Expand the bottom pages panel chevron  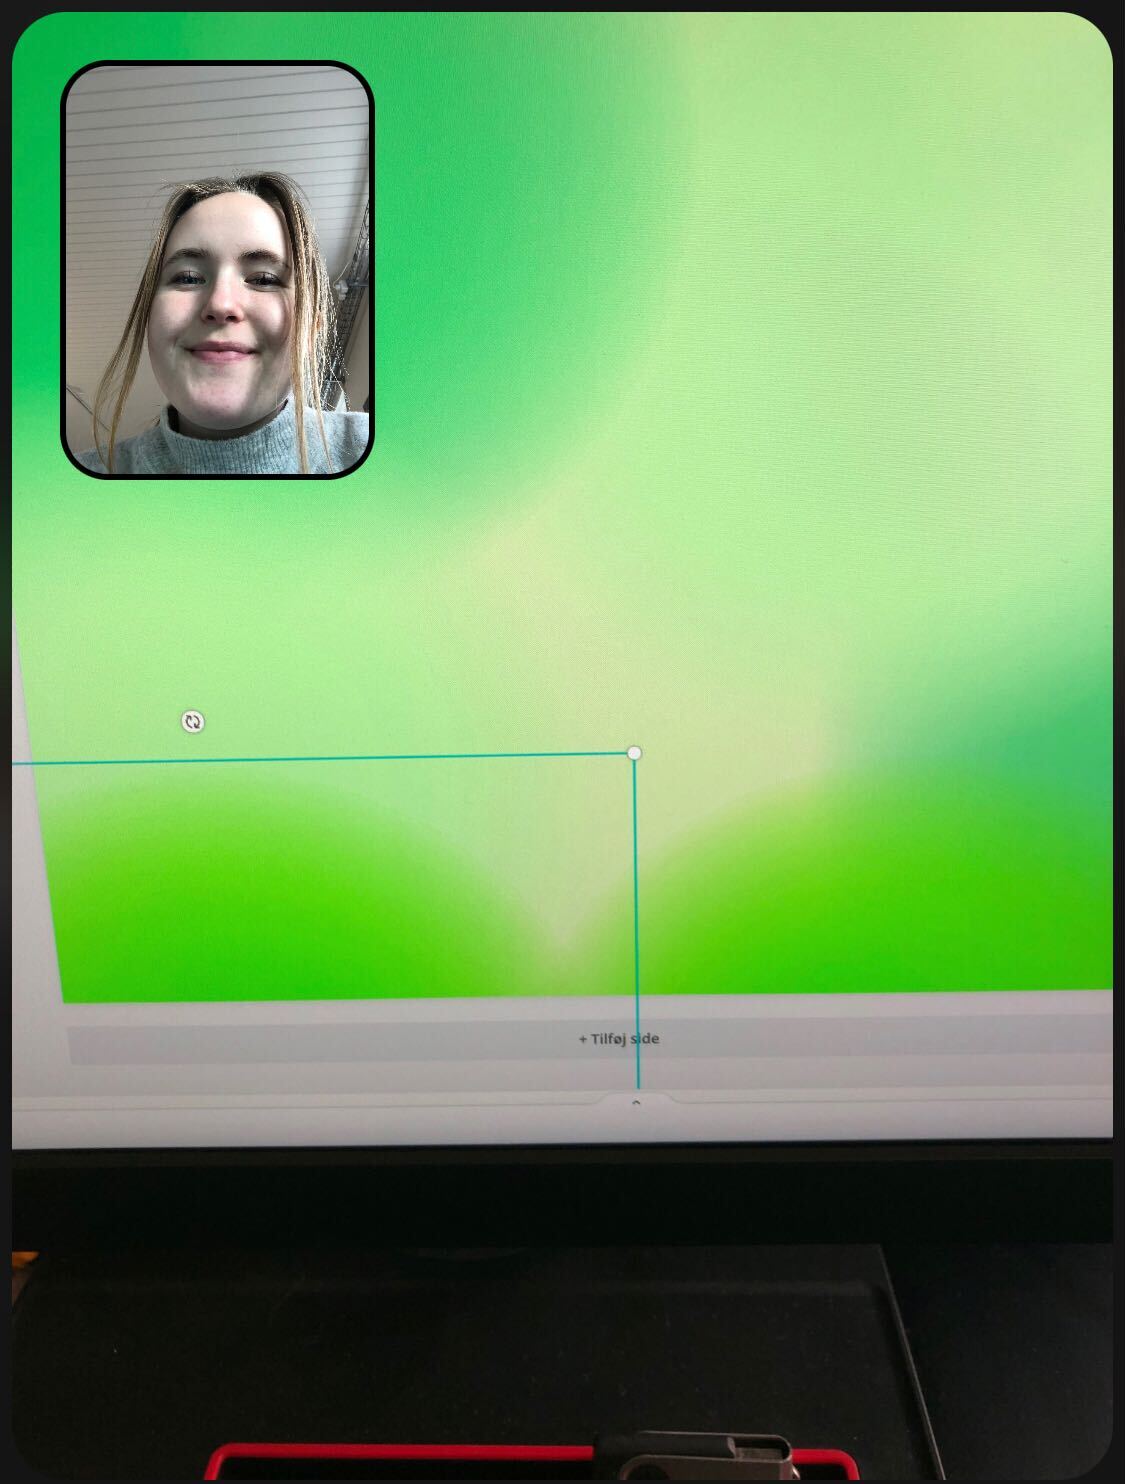tap(635, 1102)
